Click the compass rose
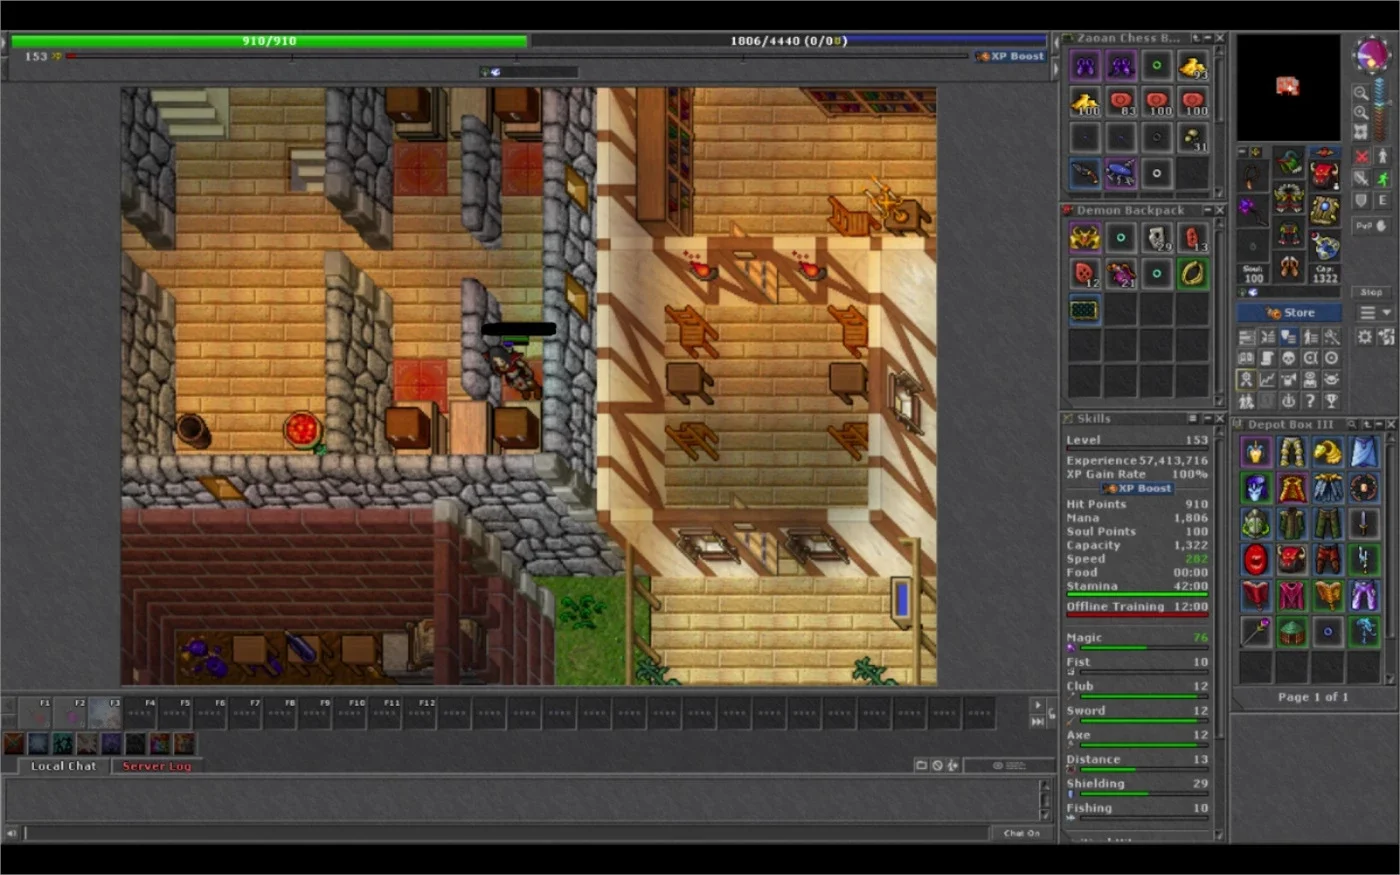The width and height of the screenshot is (1400, 875). [x=1373, y=55]
